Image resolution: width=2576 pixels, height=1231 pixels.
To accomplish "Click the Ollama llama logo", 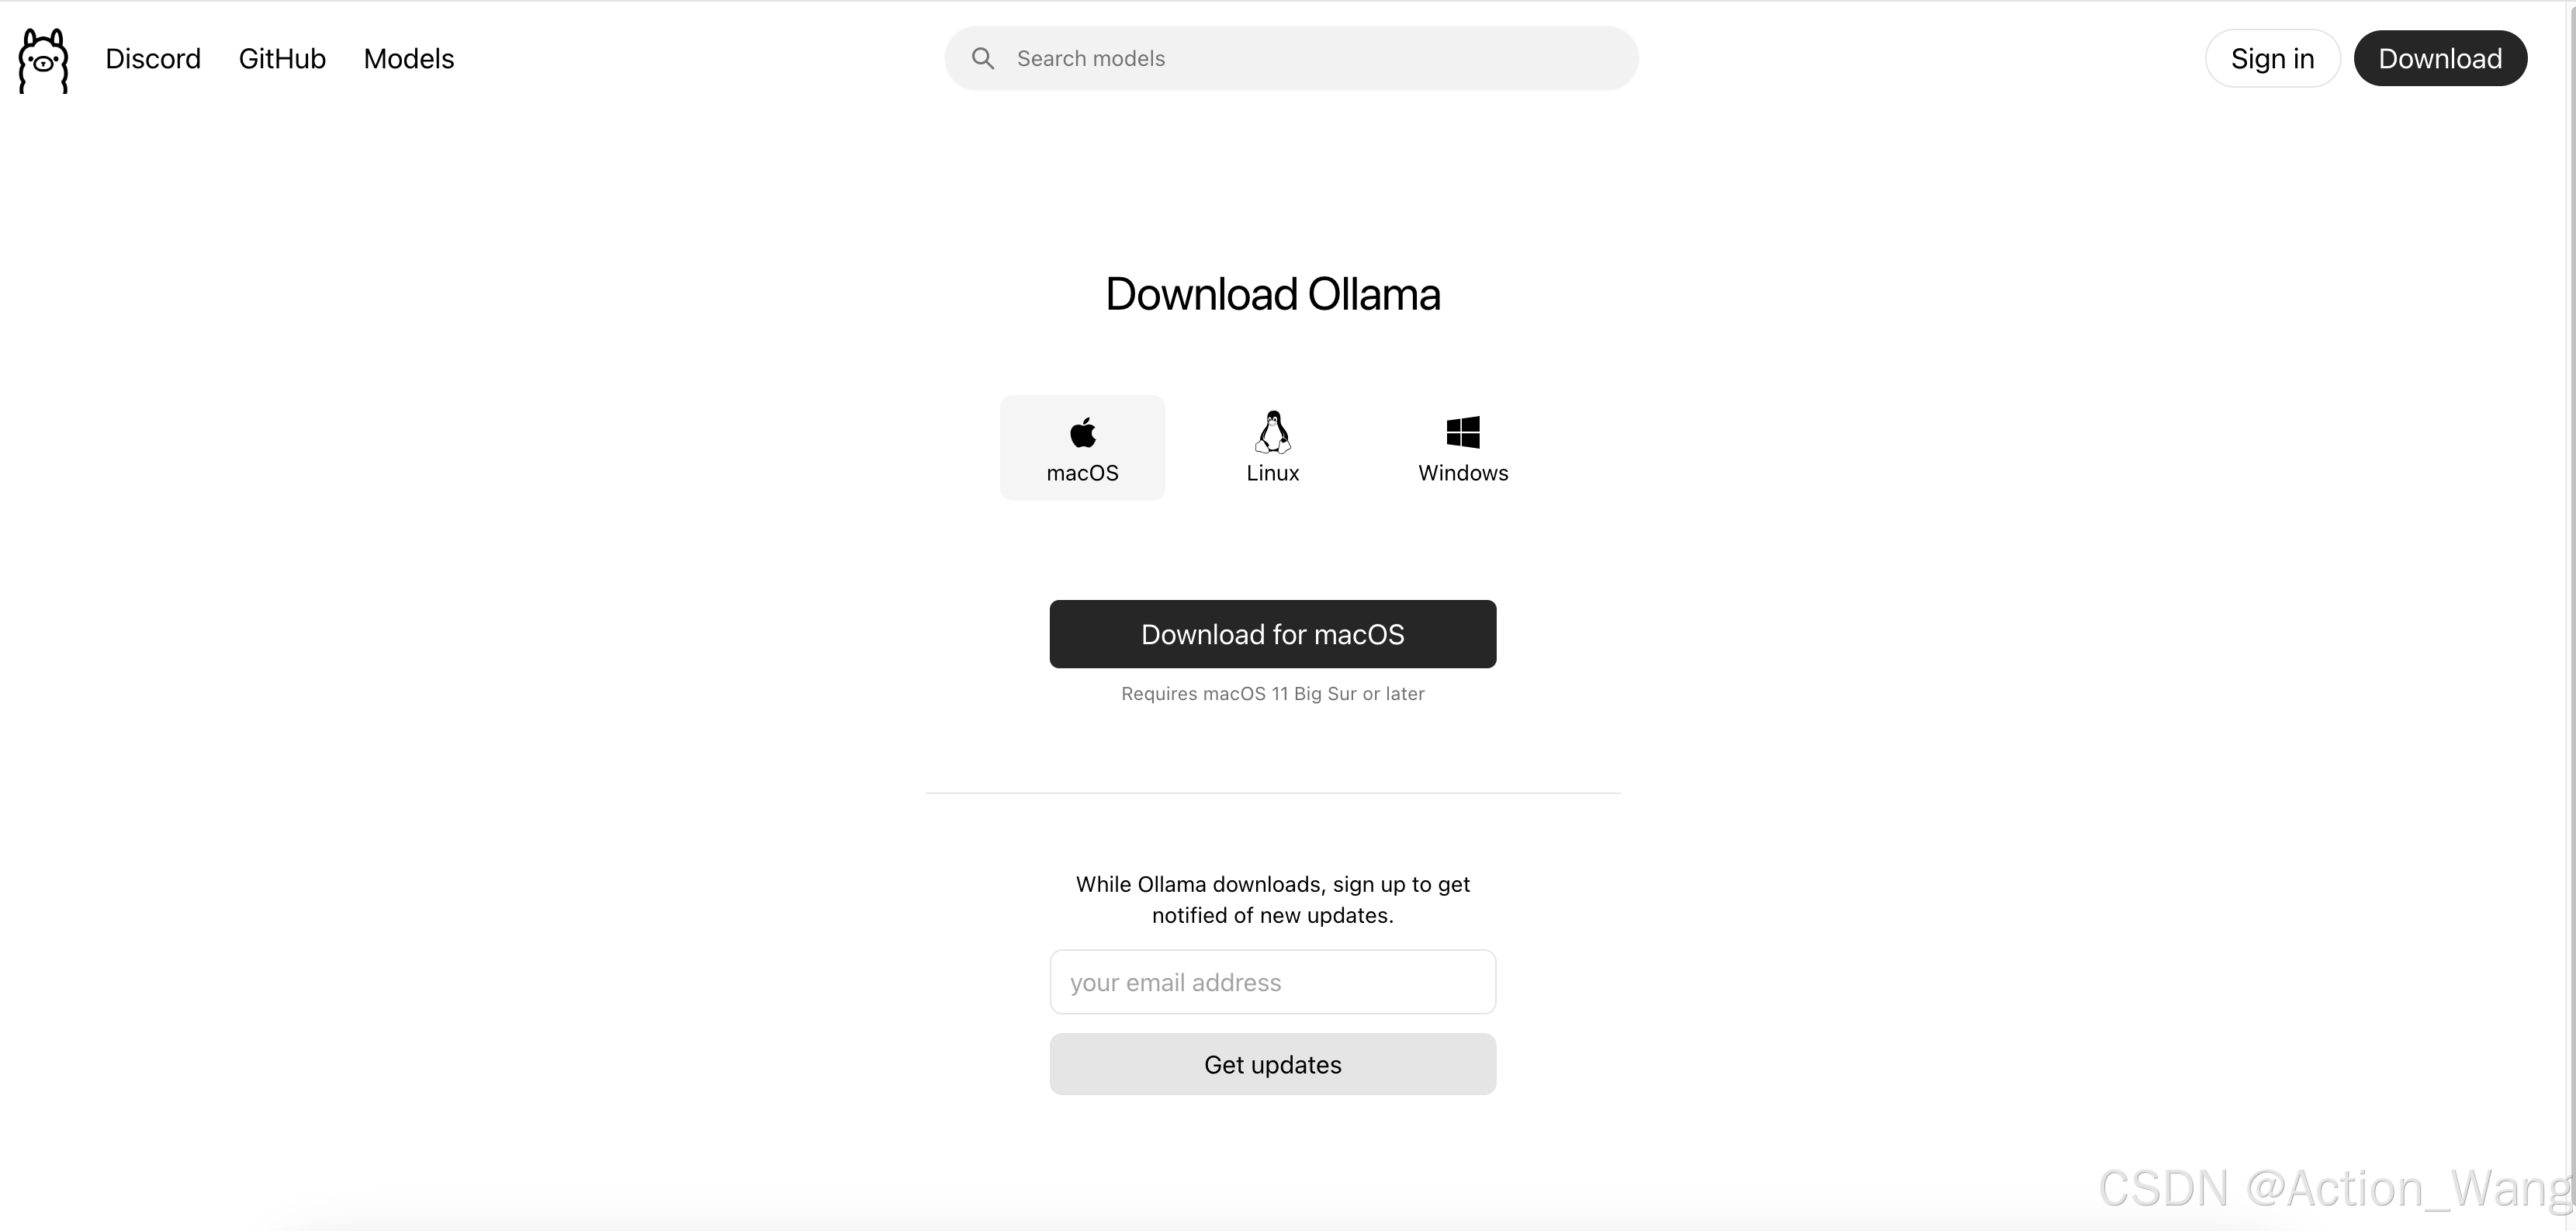I will tap(43, 60).
